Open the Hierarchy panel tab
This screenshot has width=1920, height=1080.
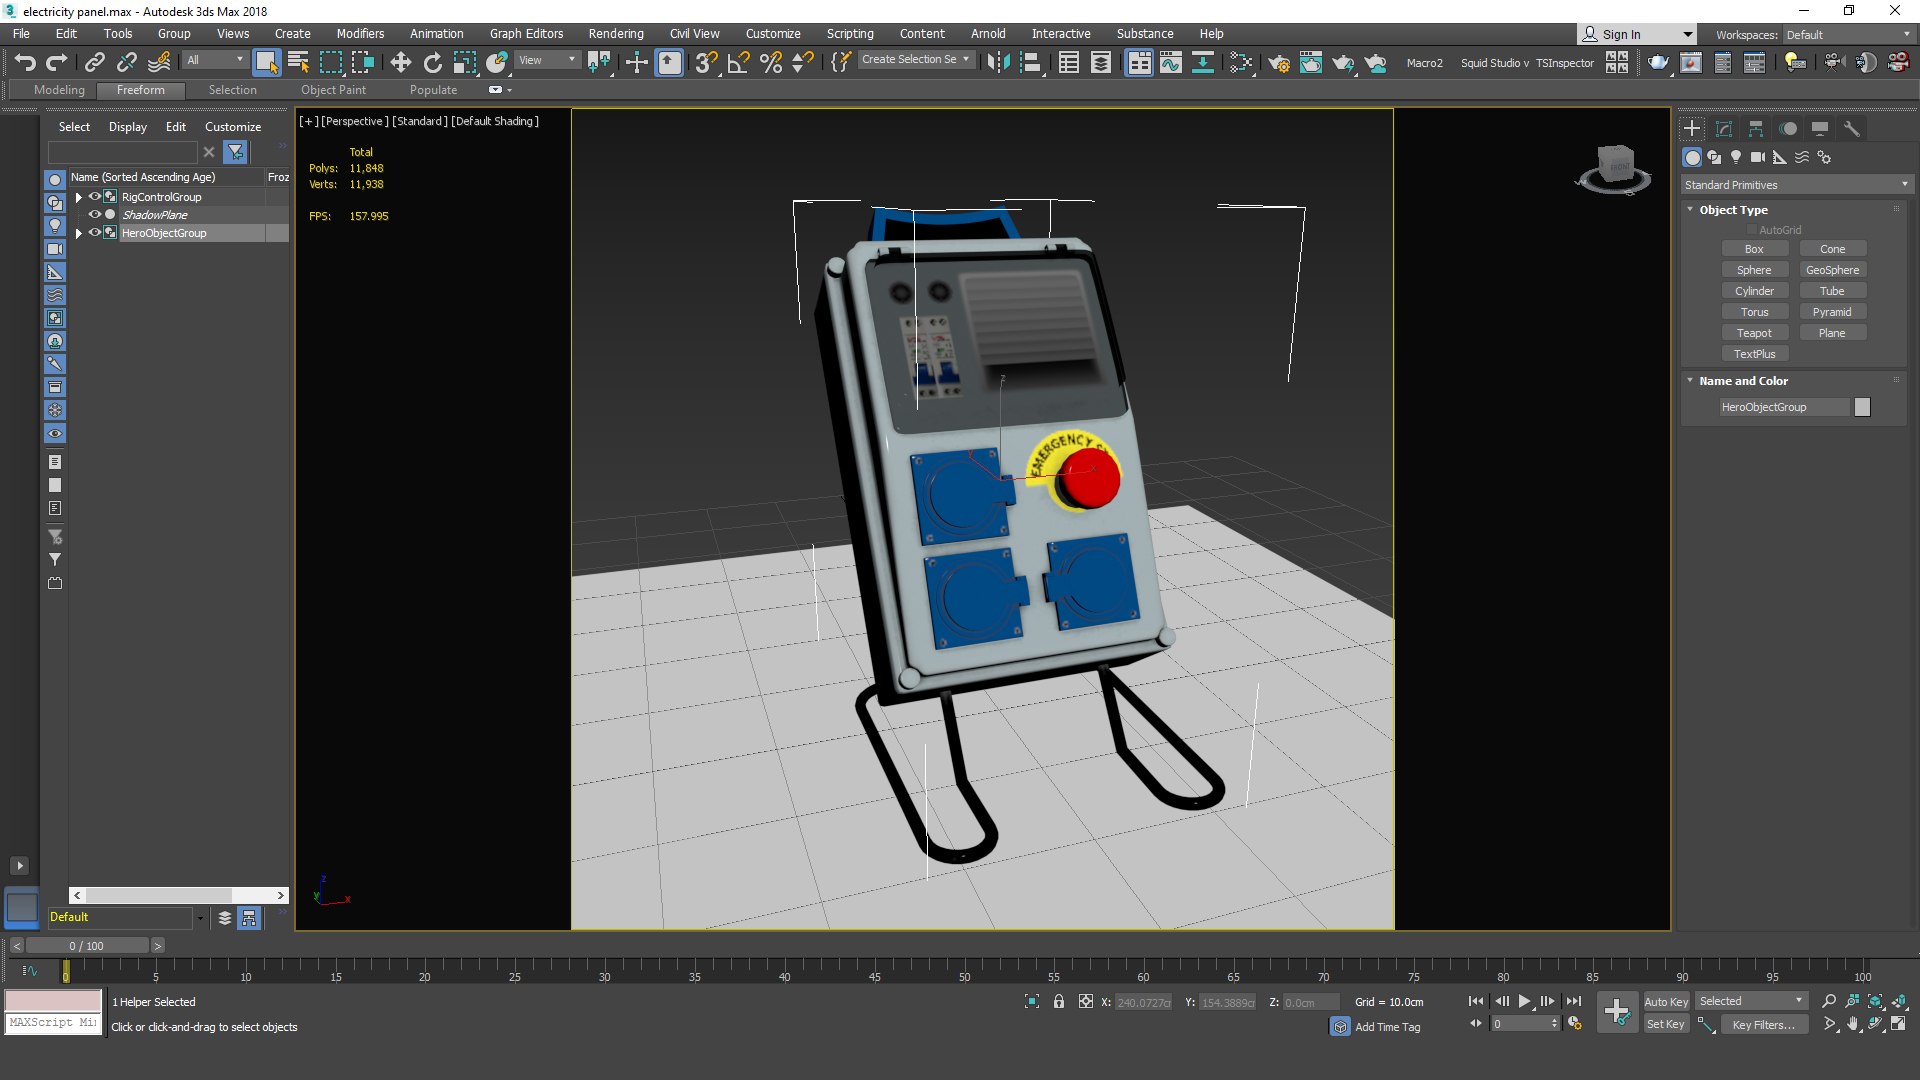tap(1756, 129)
